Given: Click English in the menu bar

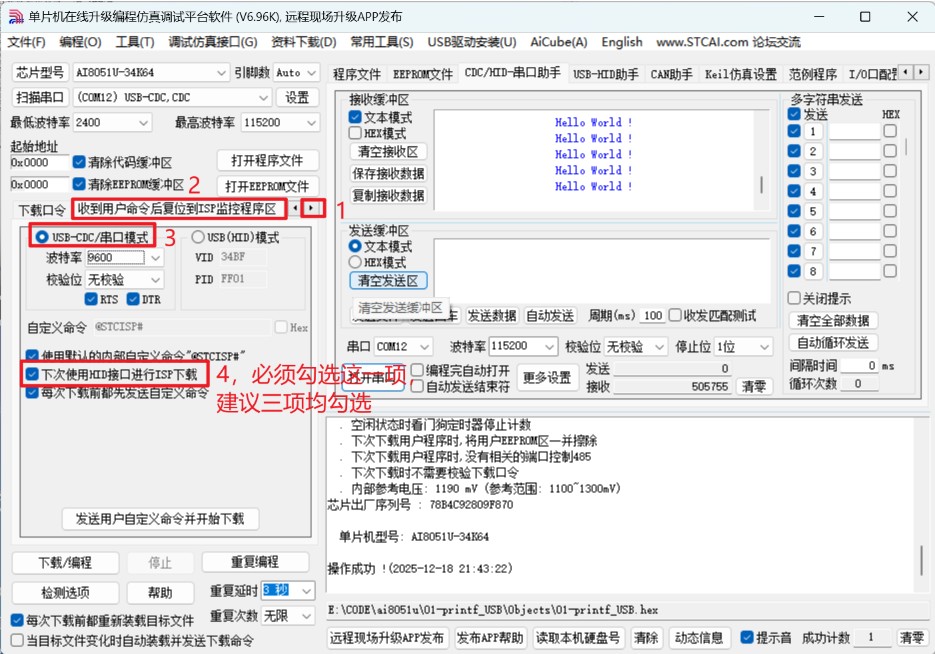Looking at the screenshot, I should tap(621, 42).
